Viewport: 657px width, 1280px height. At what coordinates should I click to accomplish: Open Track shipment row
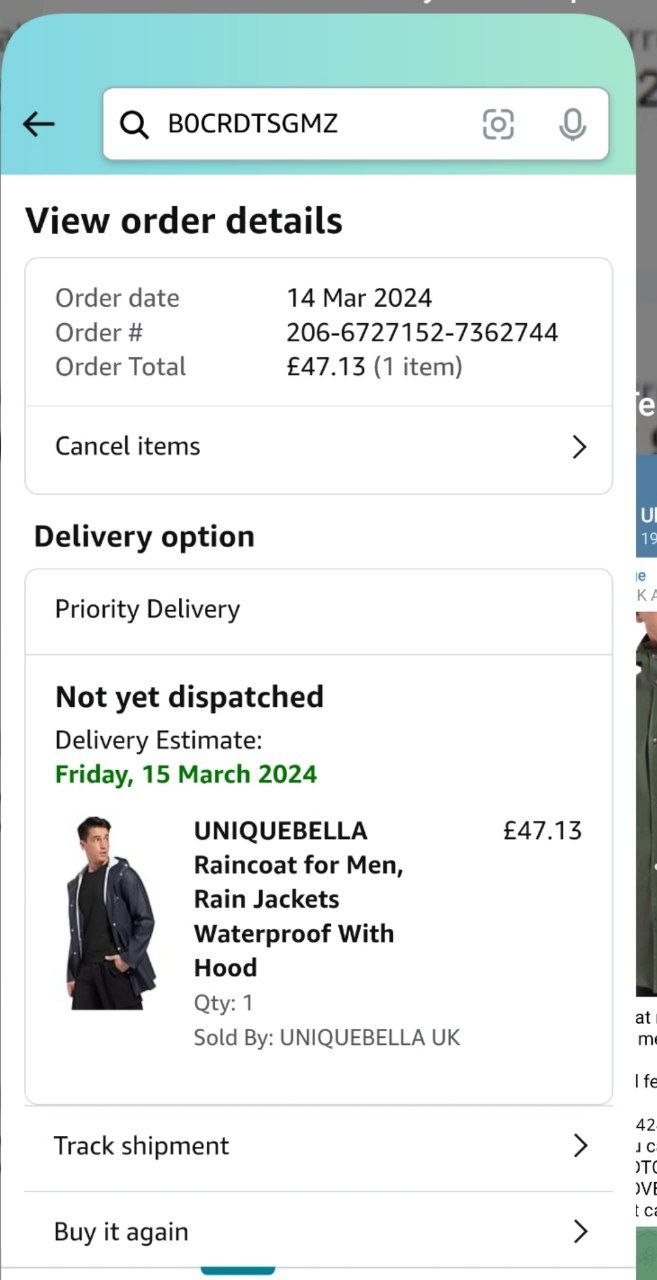pyautogui.click(x=318, y=1146)
